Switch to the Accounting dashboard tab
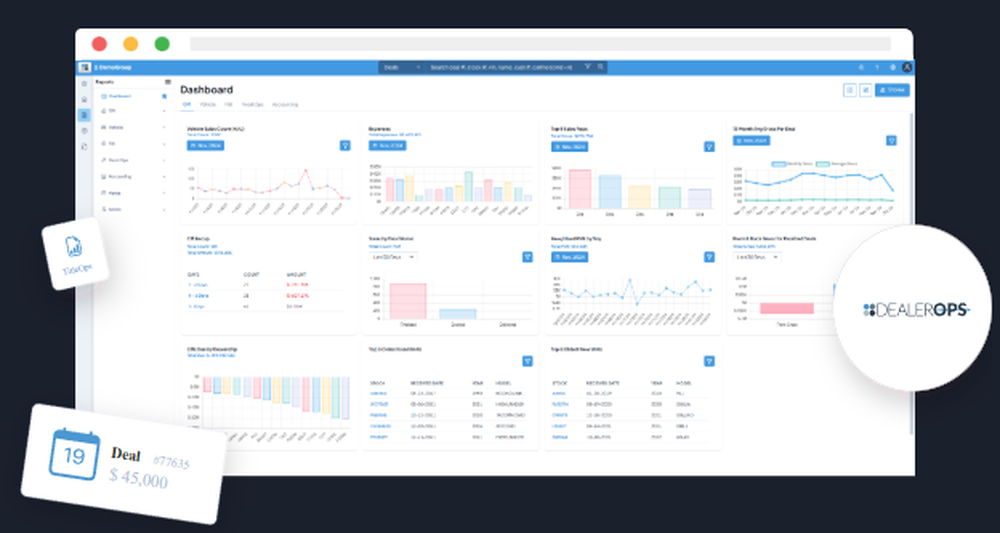Viewport: 1000px width, 533px height. (285, 104)
